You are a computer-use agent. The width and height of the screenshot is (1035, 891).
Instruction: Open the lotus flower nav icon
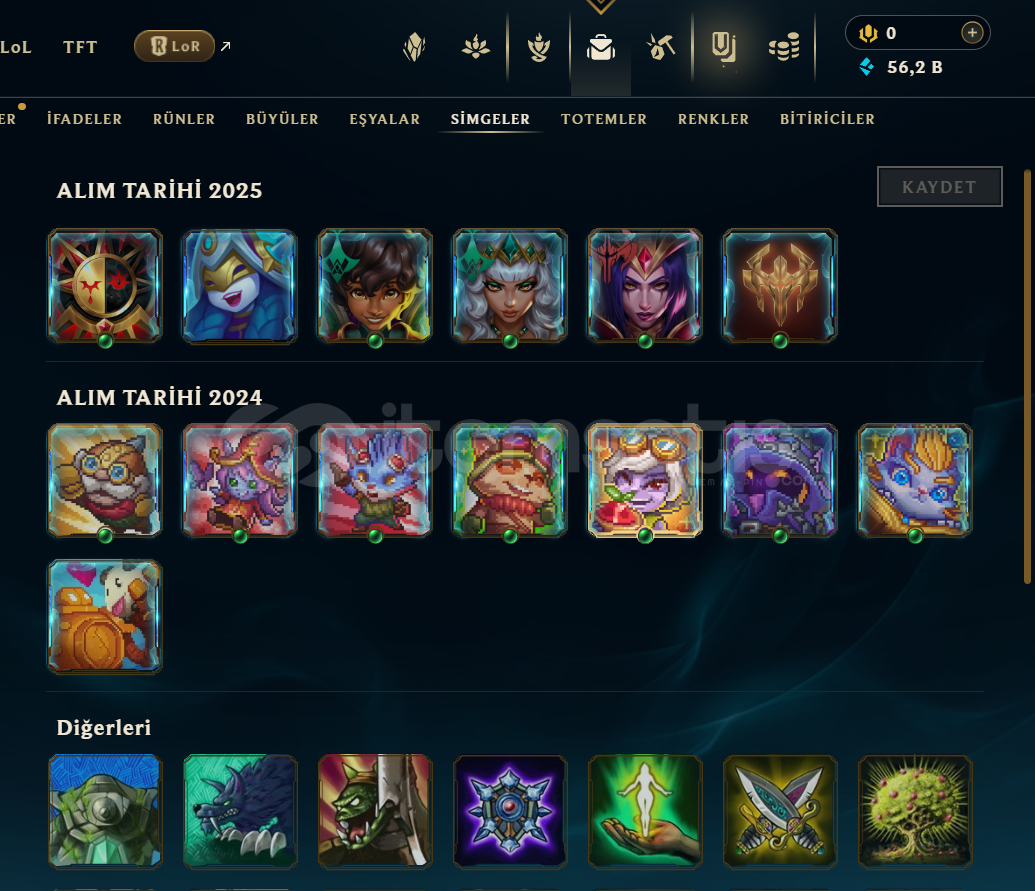coord(475,48)
